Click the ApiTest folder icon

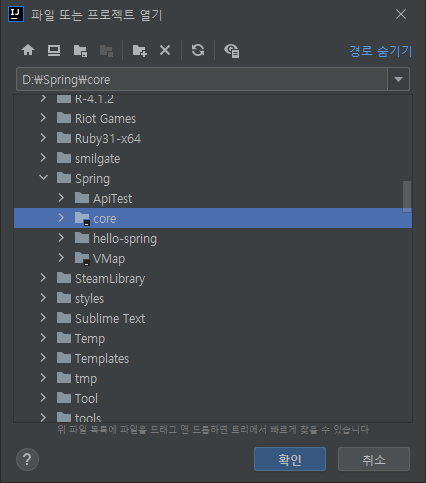(82, 198)
